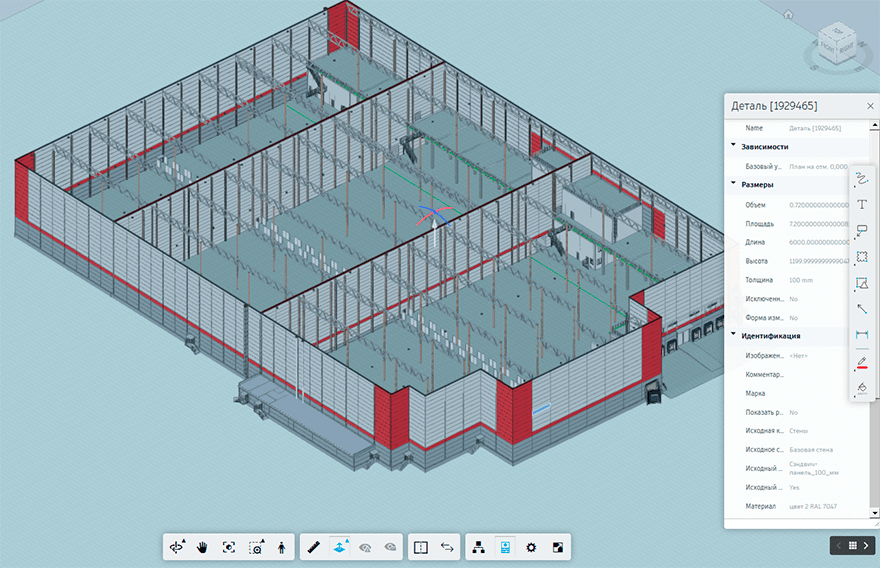880x568 pixels.
Task: Select the Text markup tool
Action: [x=862, y=205]
